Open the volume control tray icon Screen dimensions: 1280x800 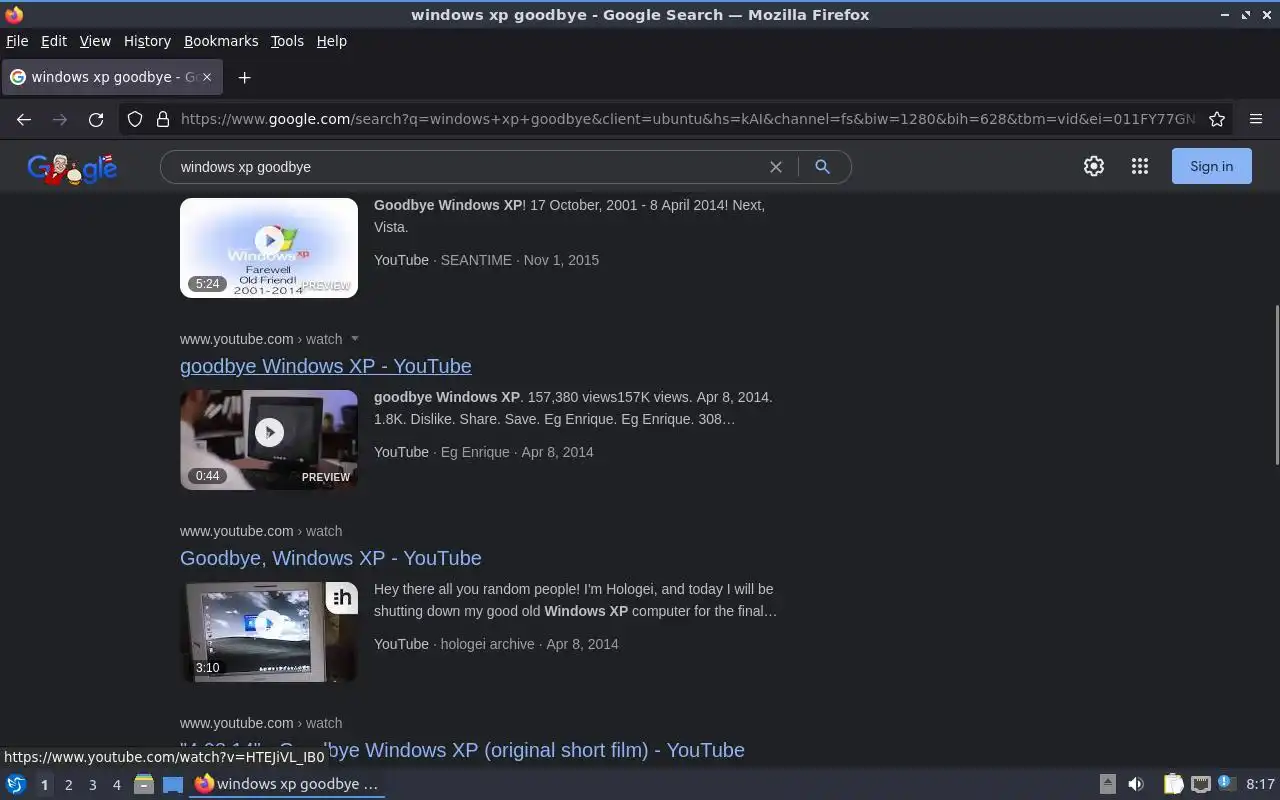(x=1136, y=784)
